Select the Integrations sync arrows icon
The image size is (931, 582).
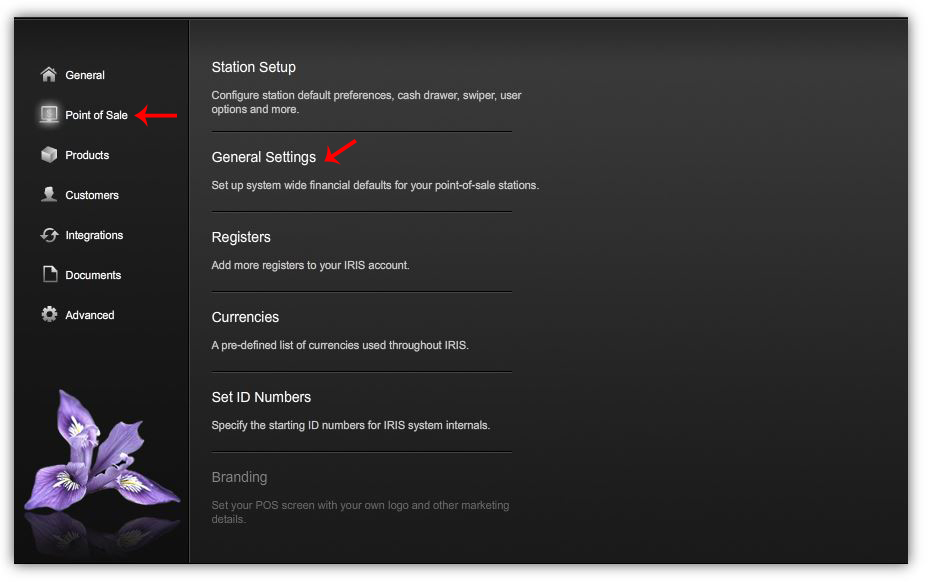click(x=49, y=235)
